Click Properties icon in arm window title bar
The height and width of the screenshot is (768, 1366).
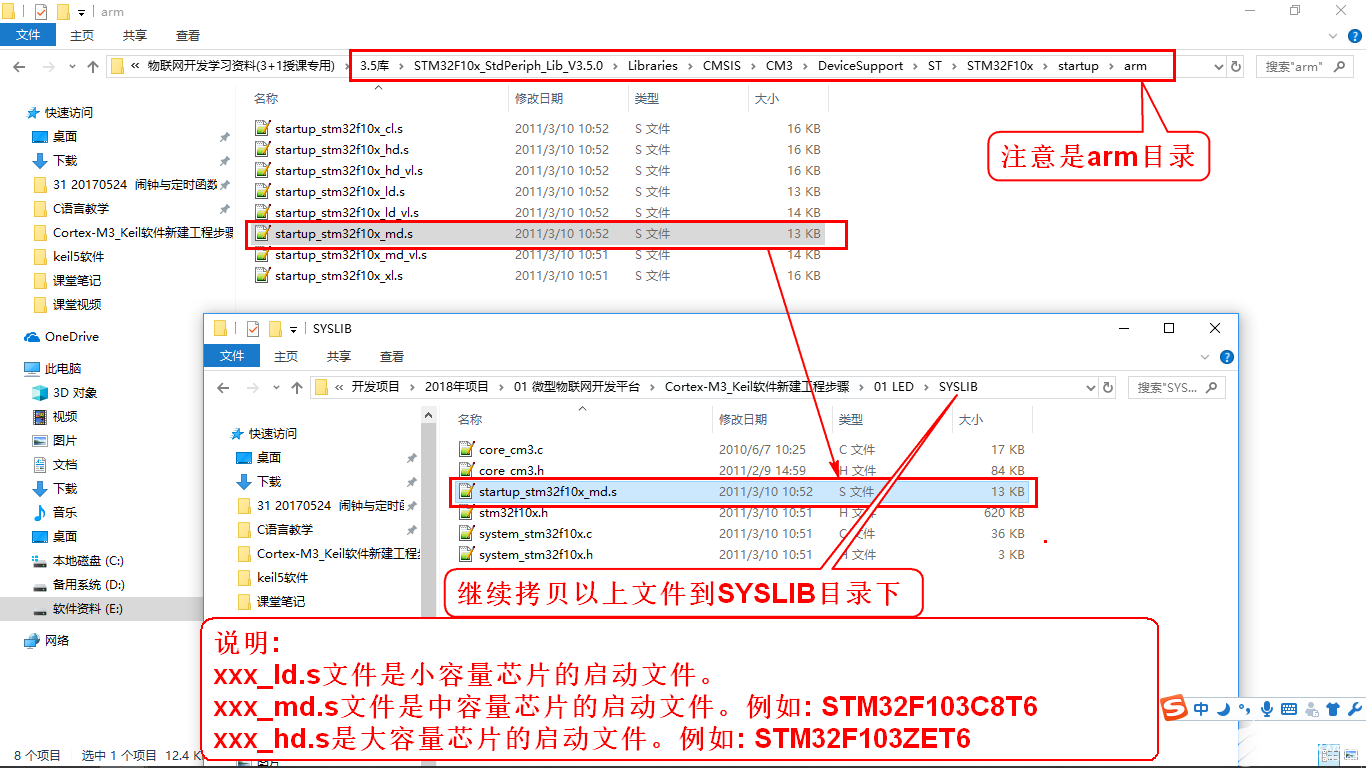(41, 12)
